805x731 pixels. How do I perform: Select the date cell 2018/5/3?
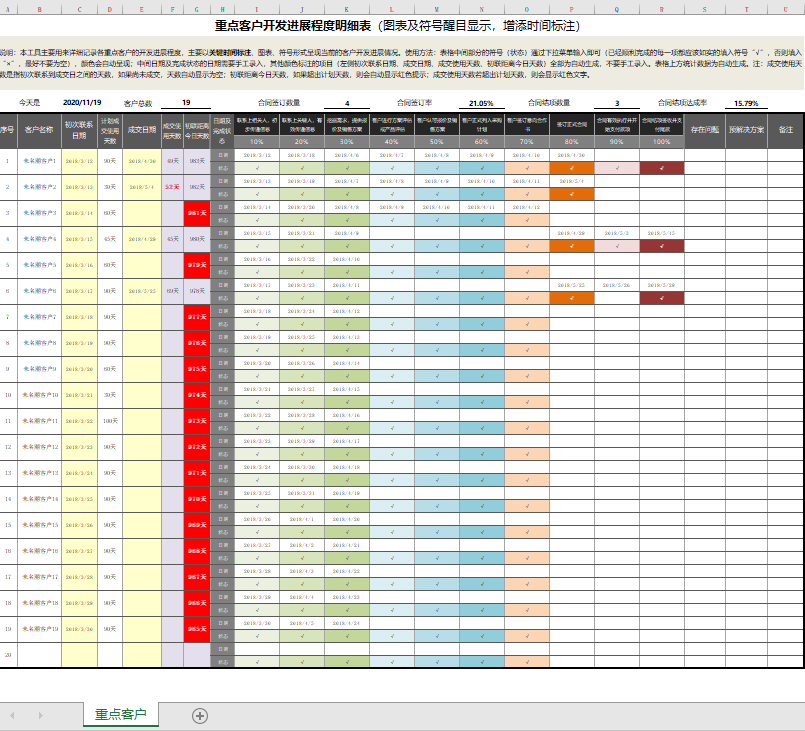[617, 233]
